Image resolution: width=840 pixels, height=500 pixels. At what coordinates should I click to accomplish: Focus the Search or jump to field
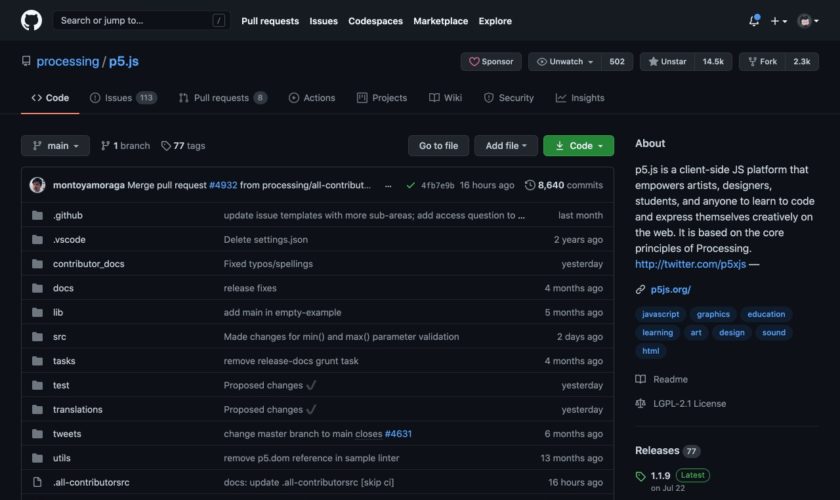pos(135,20)
